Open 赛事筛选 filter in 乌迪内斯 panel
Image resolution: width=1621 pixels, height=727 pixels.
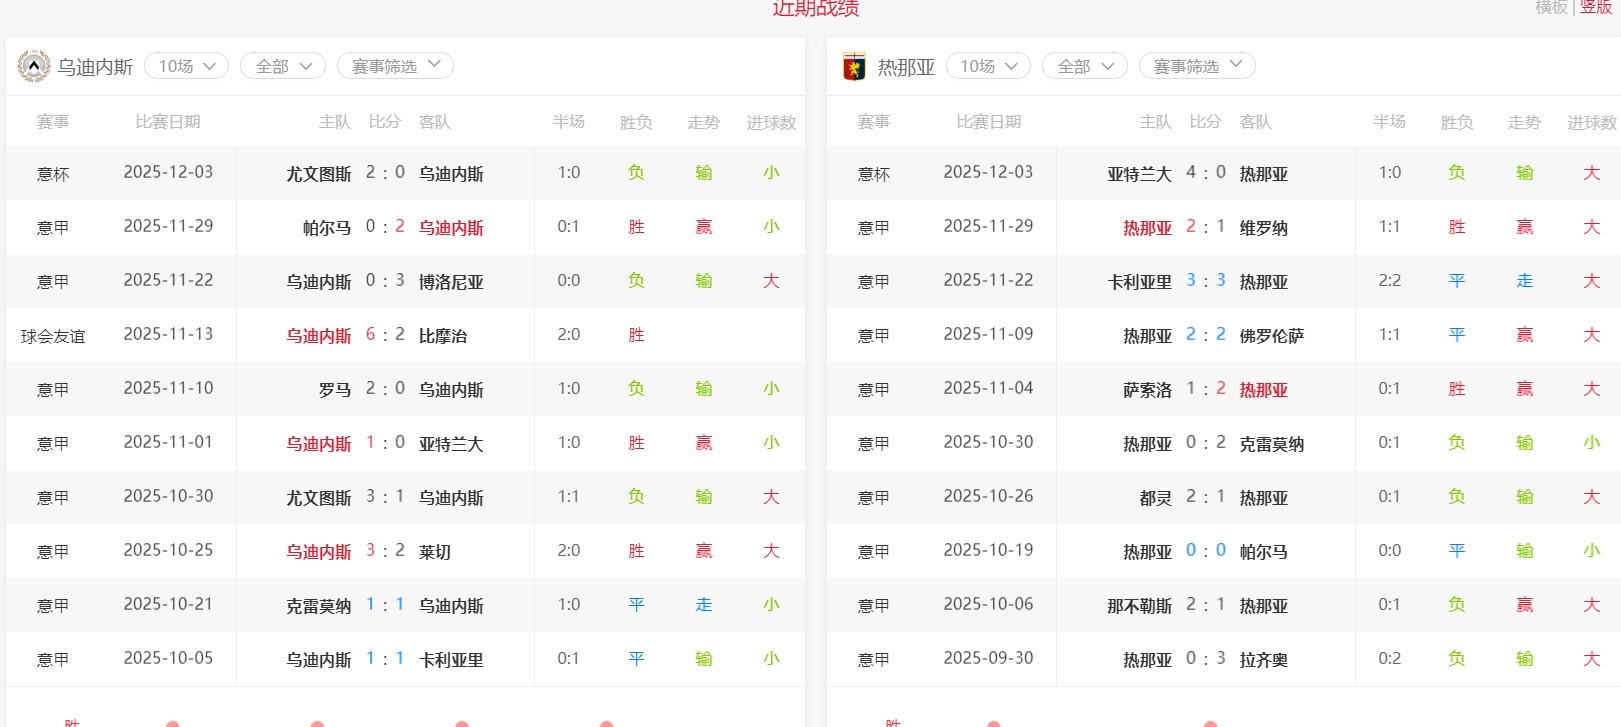tap(395, 66)
